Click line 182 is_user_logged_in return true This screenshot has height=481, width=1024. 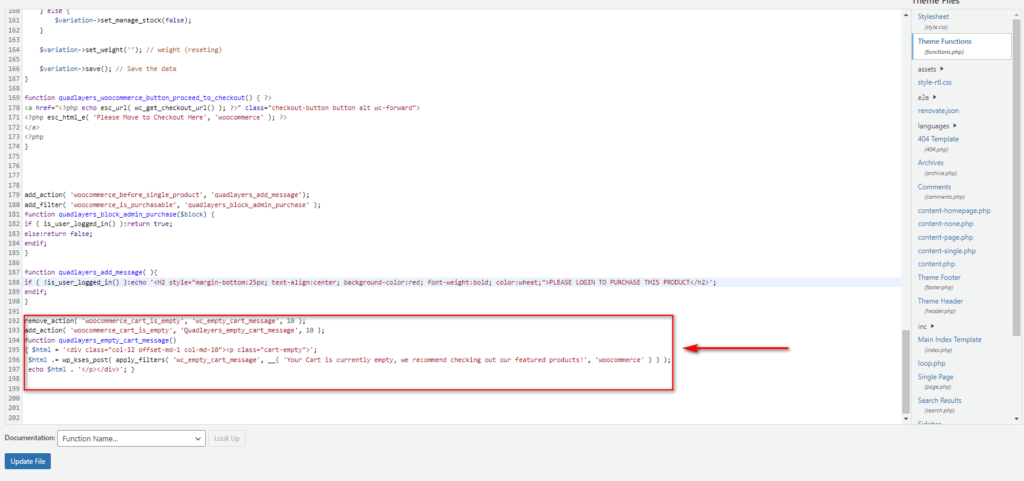pos(98,224)
